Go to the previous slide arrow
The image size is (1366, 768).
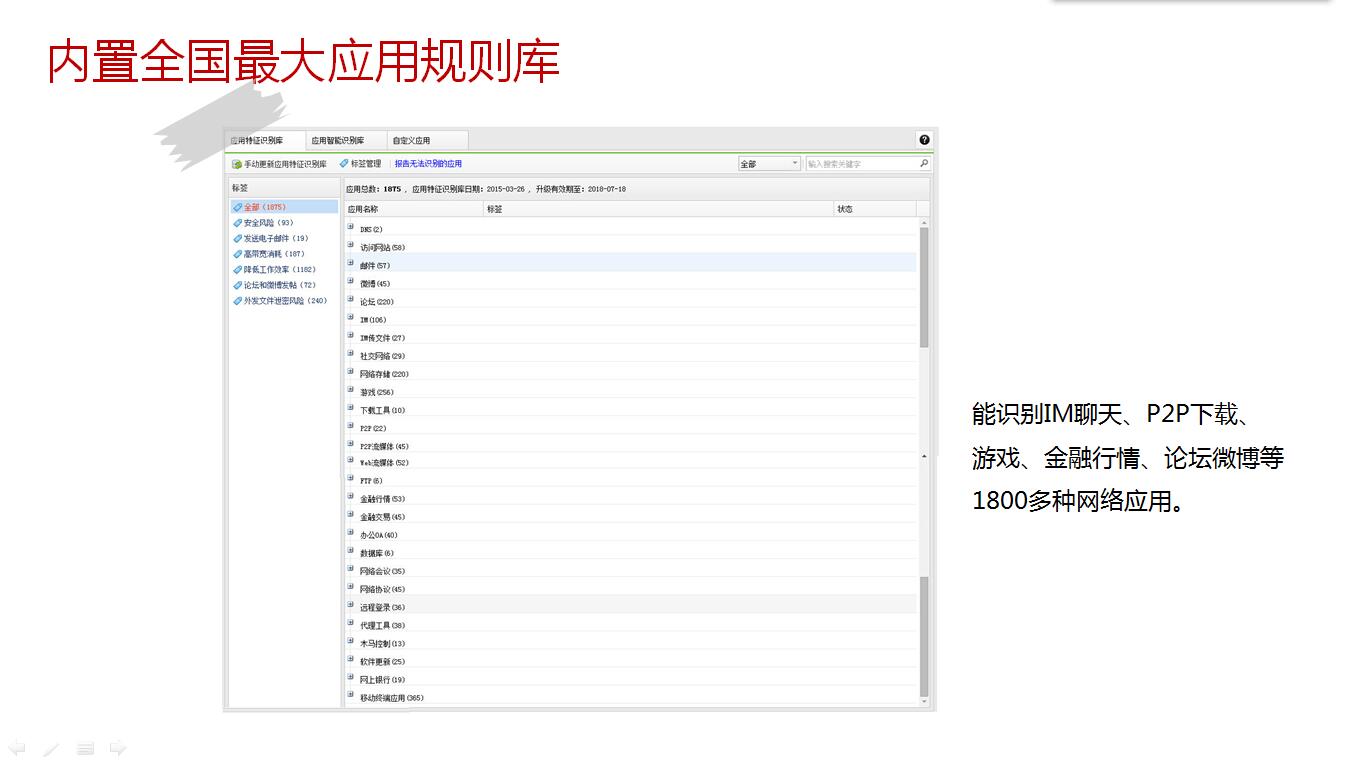pyautogui.click(x=17, y=748)
